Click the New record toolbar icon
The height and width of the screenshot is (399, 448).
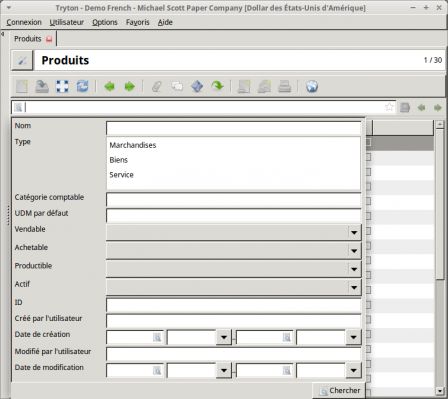[x=22, y=87]
